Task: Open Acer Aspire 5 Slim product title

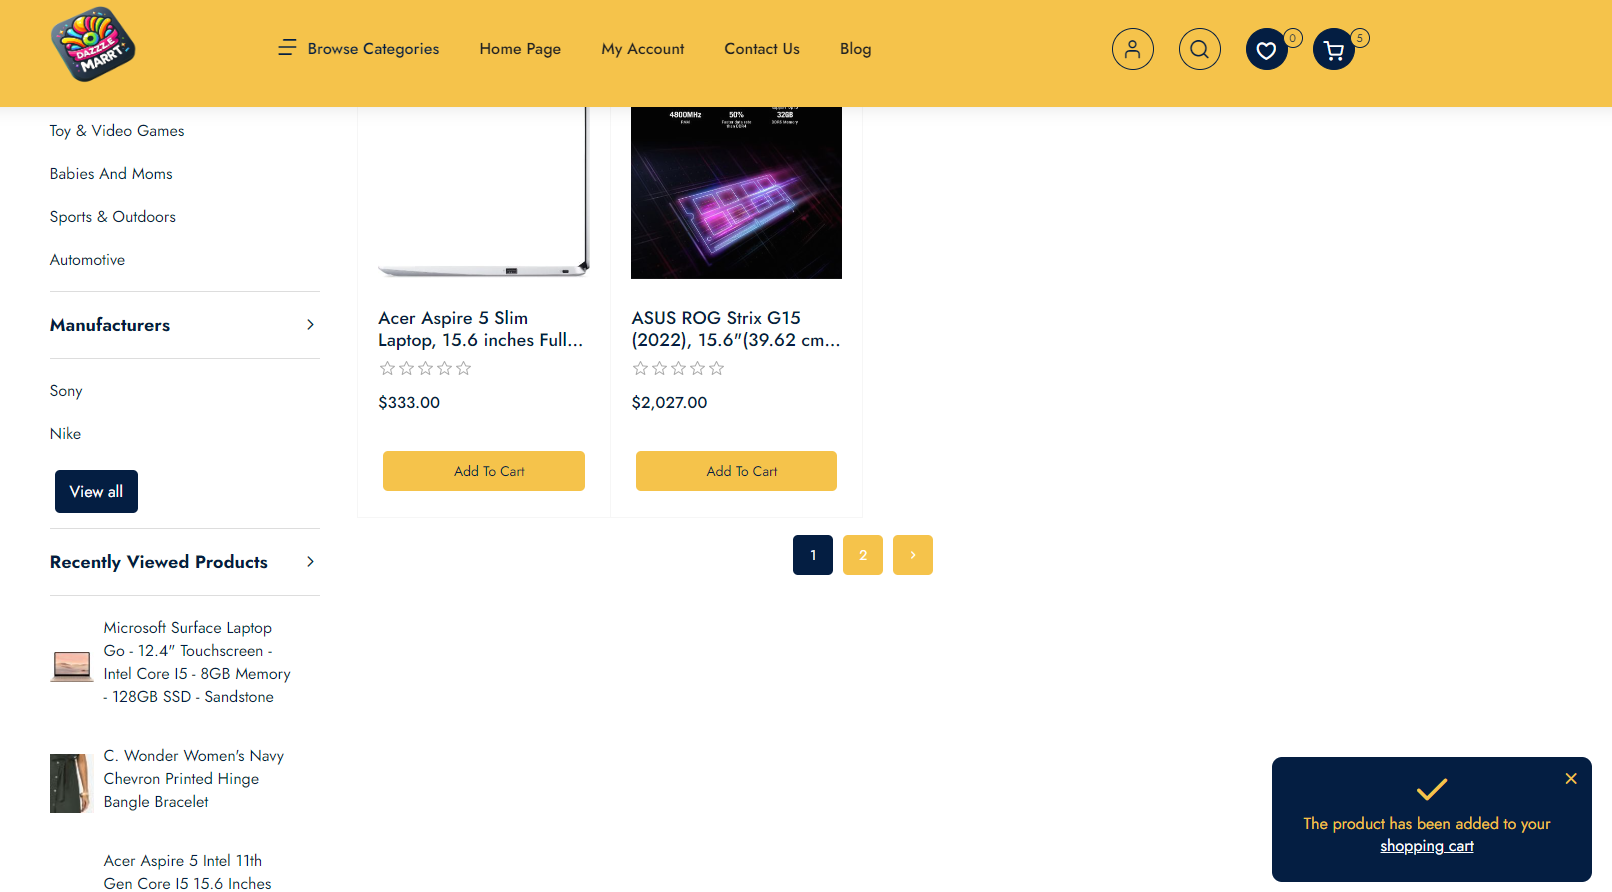Action: point(480,329)
